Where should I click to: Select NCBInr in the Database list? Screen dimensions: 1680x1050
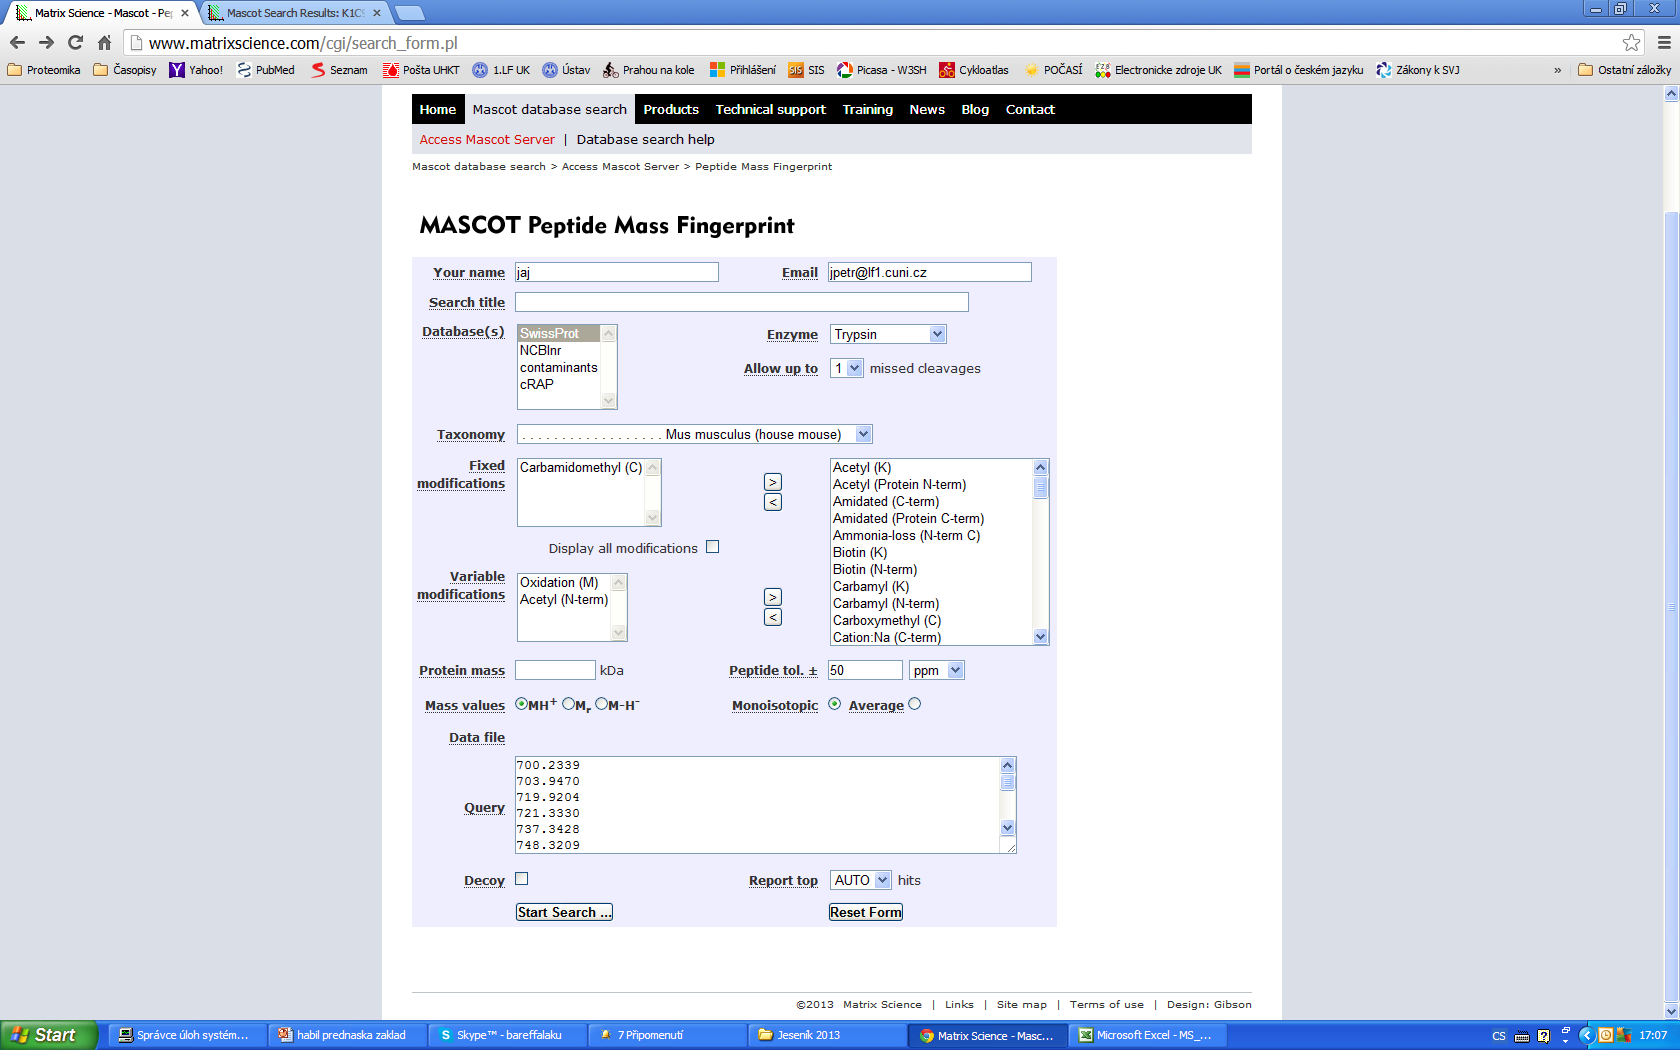[x=559, y=350]
